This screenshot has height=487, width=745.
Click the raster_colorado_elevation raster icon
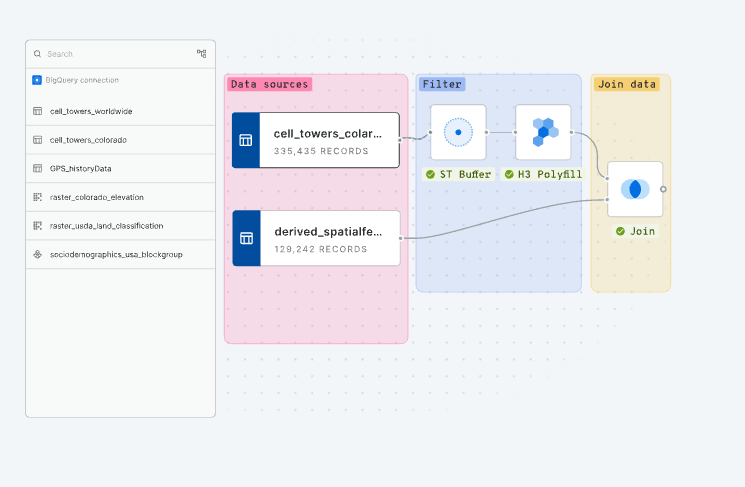(37, 197)
